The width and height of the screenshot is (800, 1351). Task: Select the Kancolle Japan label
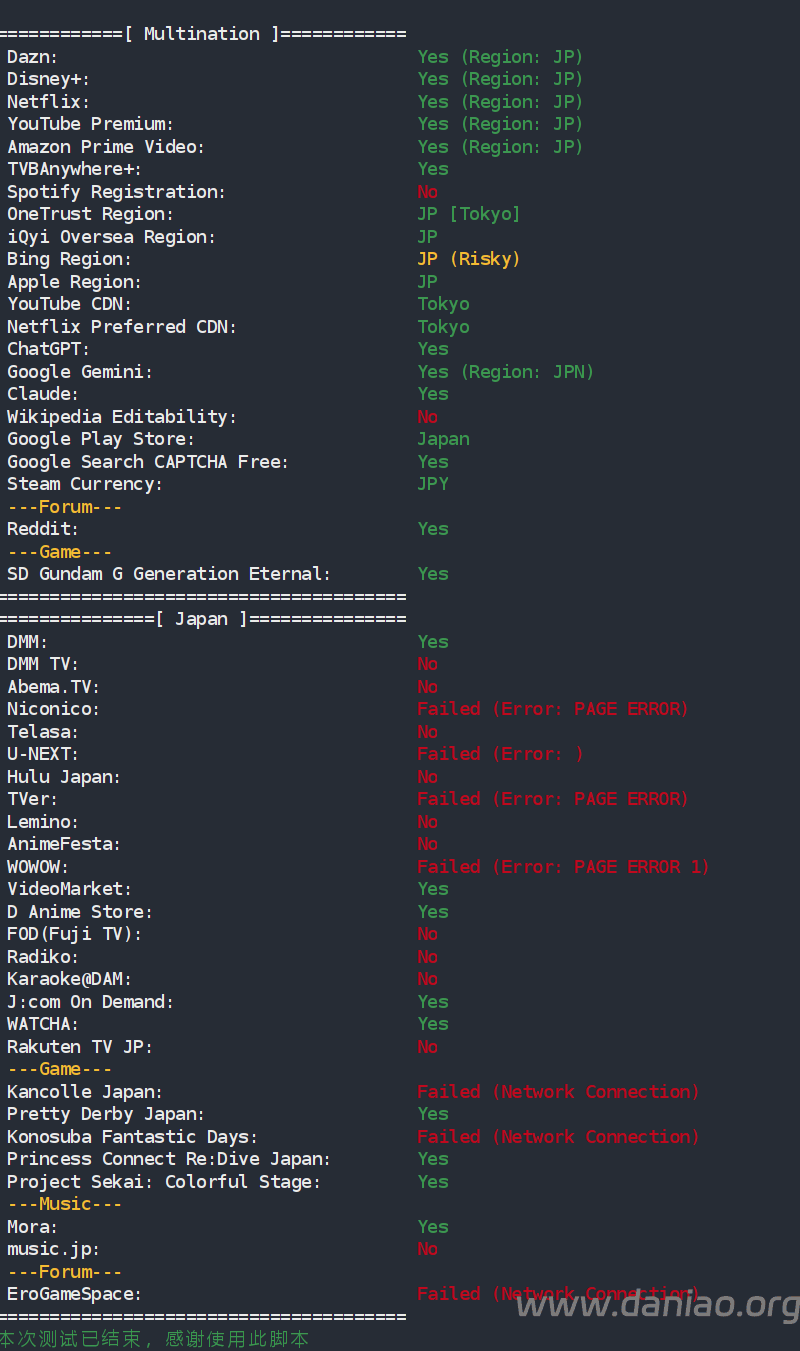[85, 1092]
